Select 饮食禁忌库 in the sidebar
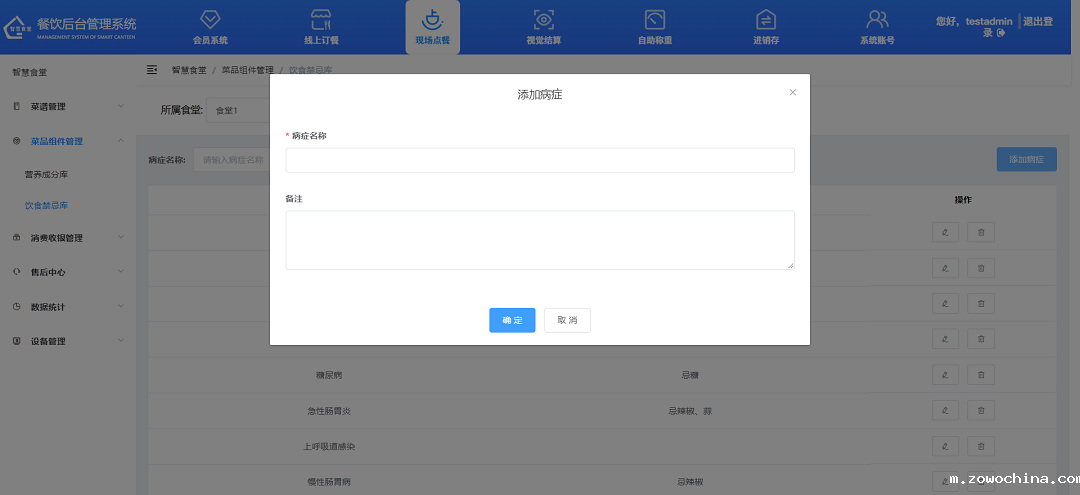This screenshot has height=495, width=1080. point(46,205)
